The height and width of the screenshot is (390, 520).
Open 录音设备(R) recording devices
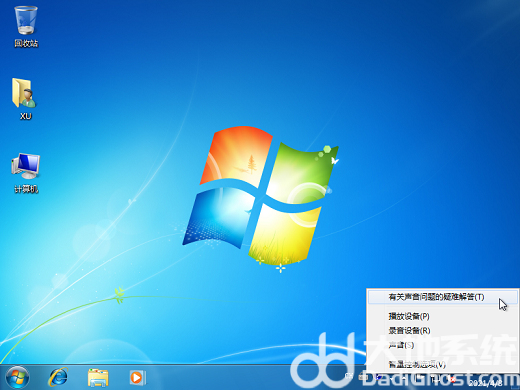coord(443,331)
